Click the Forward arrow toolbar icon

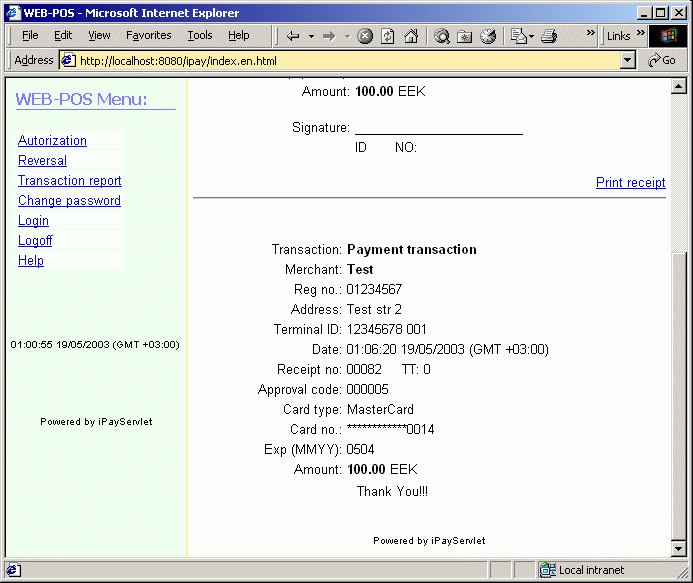(x=329, y=36)
